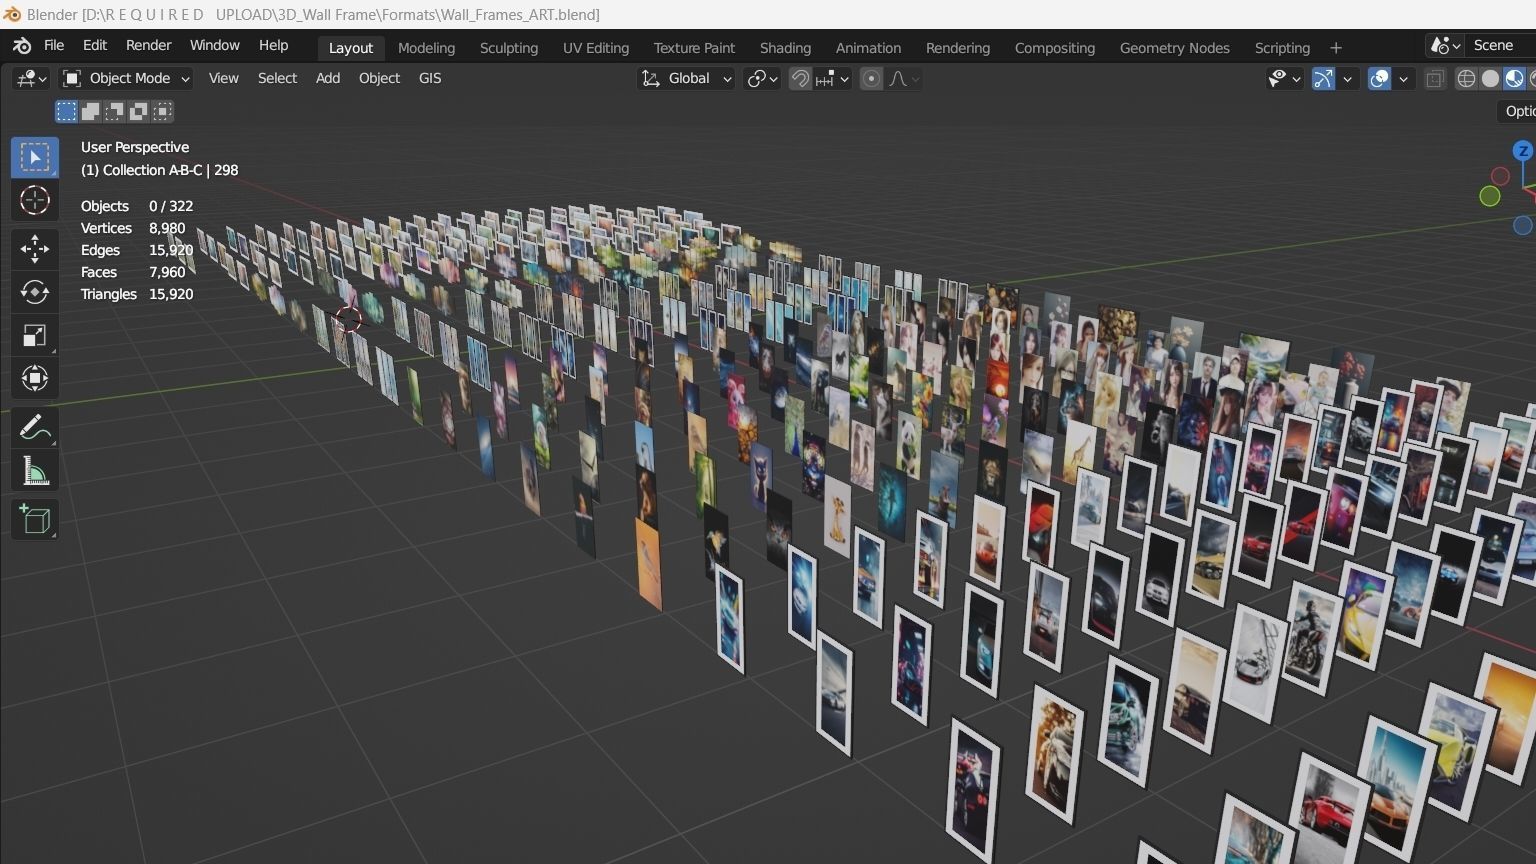The width and height of the screenshot is (1536, 864).
Task: Switch to the Texture Paint workspace tab
Action: 694,48
